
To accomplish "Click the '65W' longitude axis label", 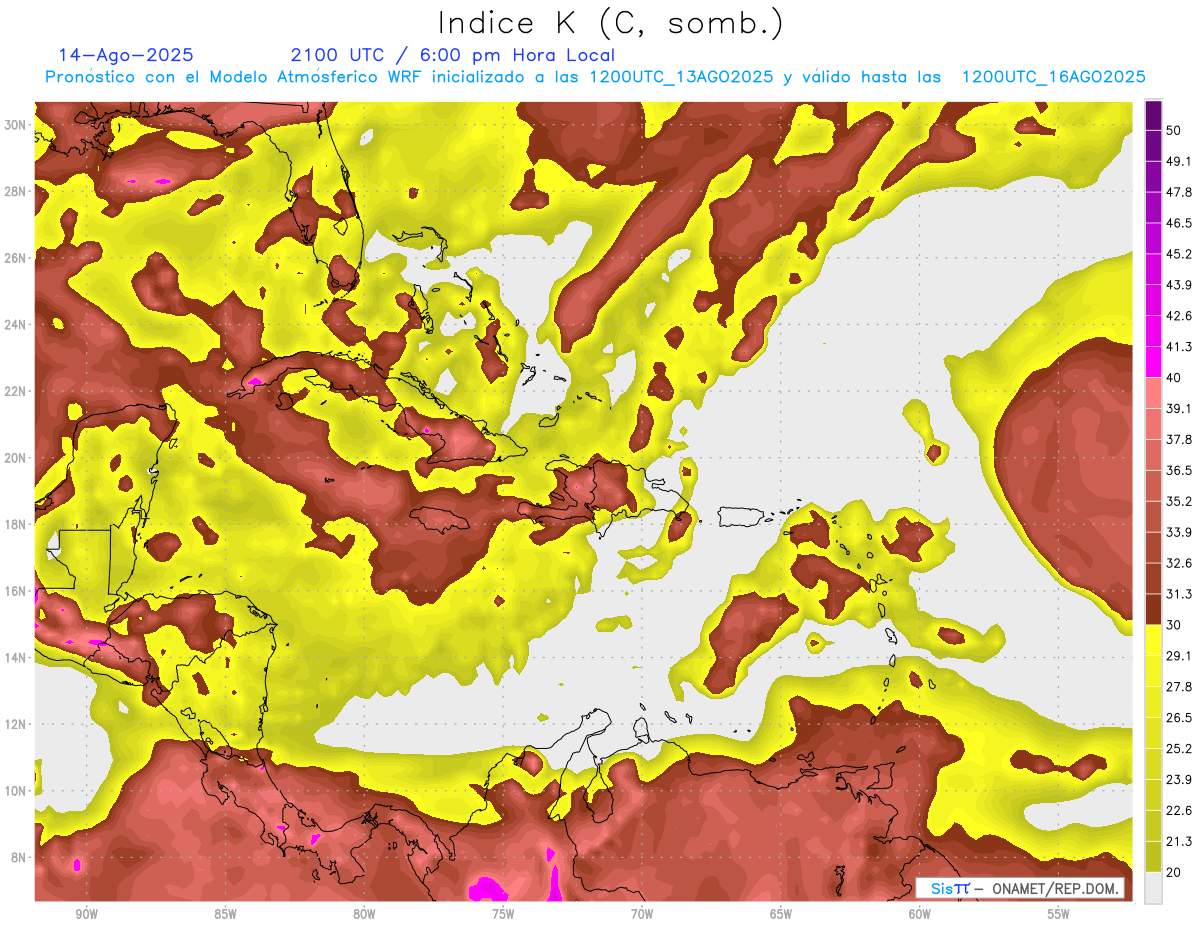I will click(x=781, y=914).
